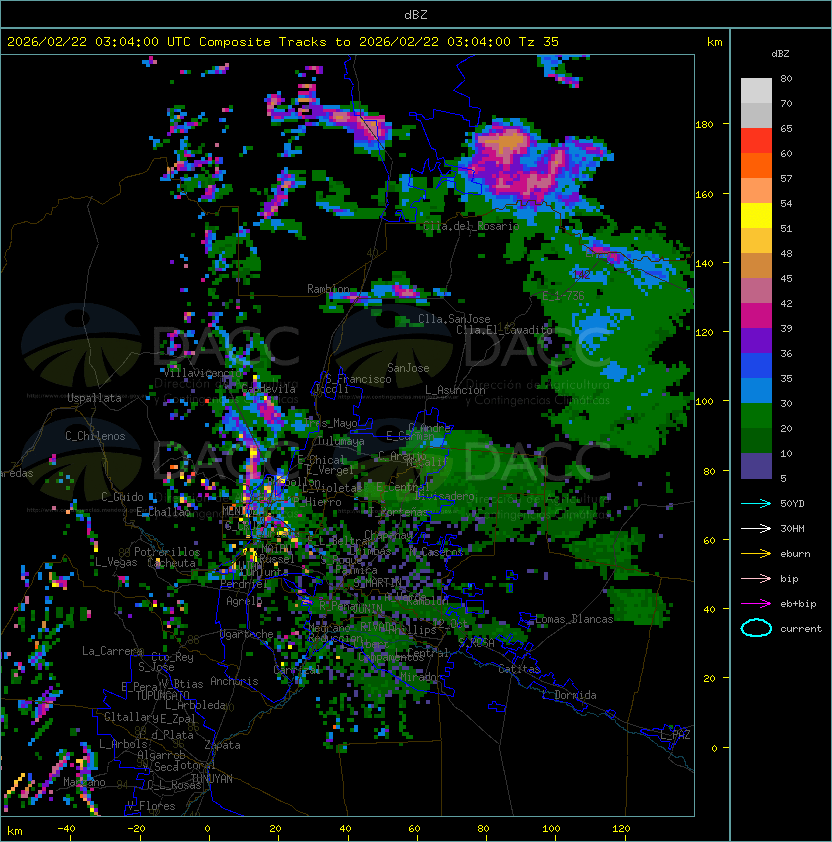Click the 'L_Asuncion' map label
Screen dimensions: 832x842
(x=455, y=390)
